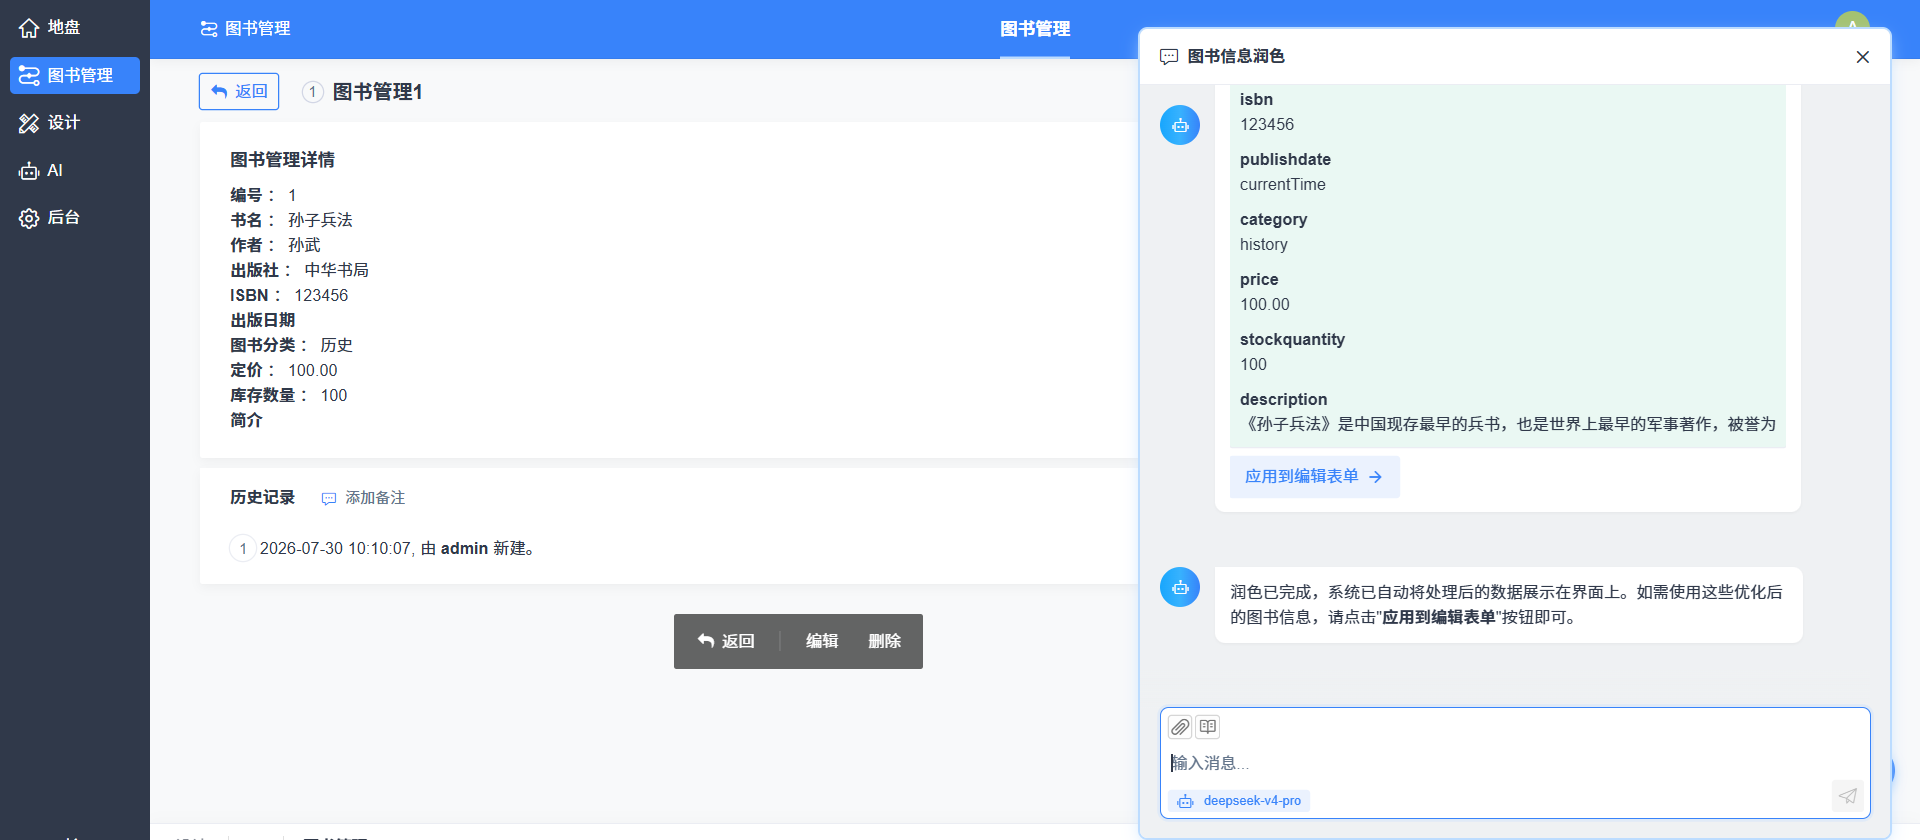
Task: Click the 返回 button beside the page title
Action: (x=239, y=91)
